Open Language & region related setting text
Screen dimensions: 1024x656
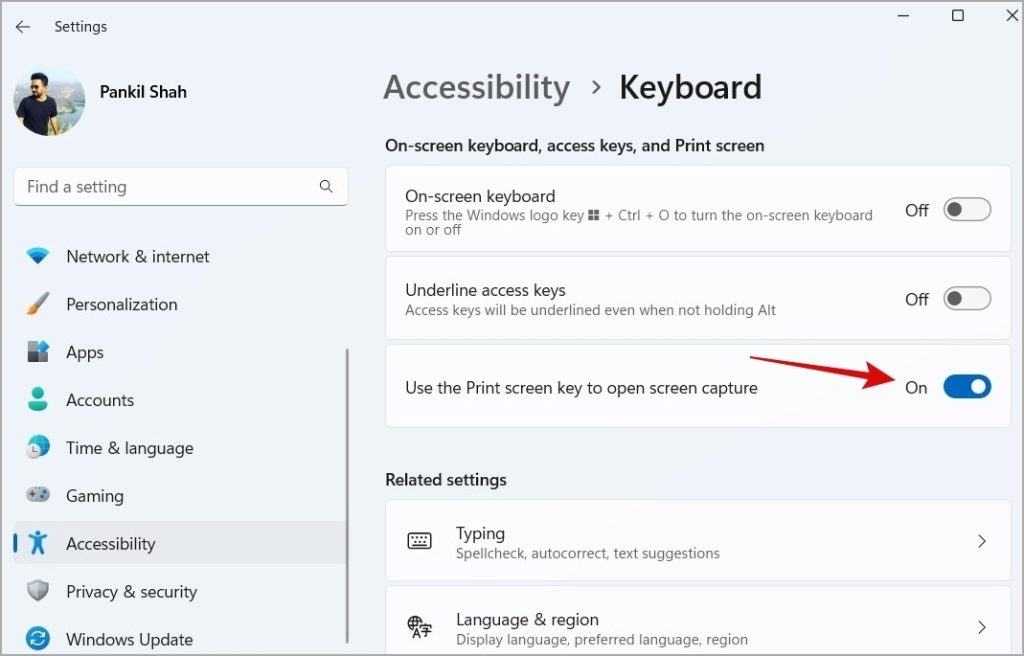click(x=527, y=619)
